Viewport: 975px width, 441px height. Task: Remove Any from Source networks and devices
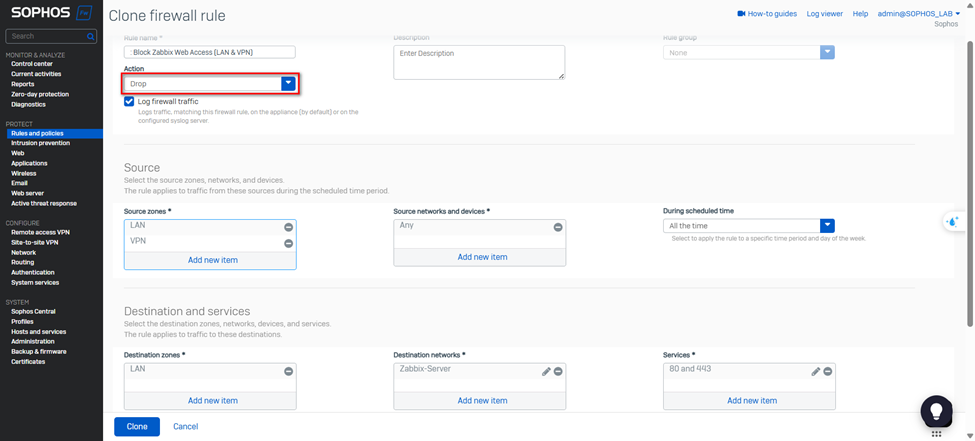tap(558, 227)
